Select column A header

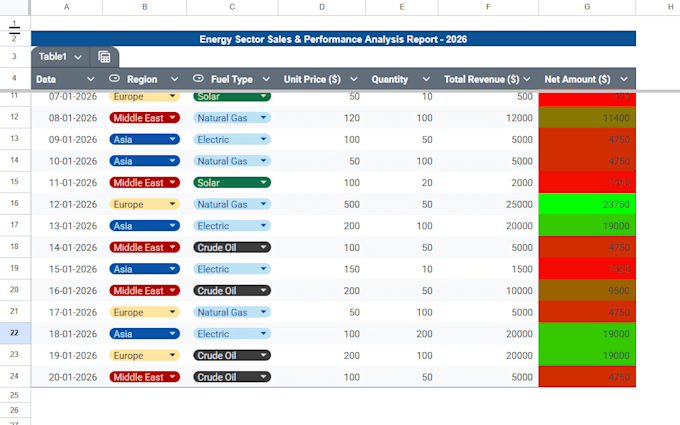point(66,7)
